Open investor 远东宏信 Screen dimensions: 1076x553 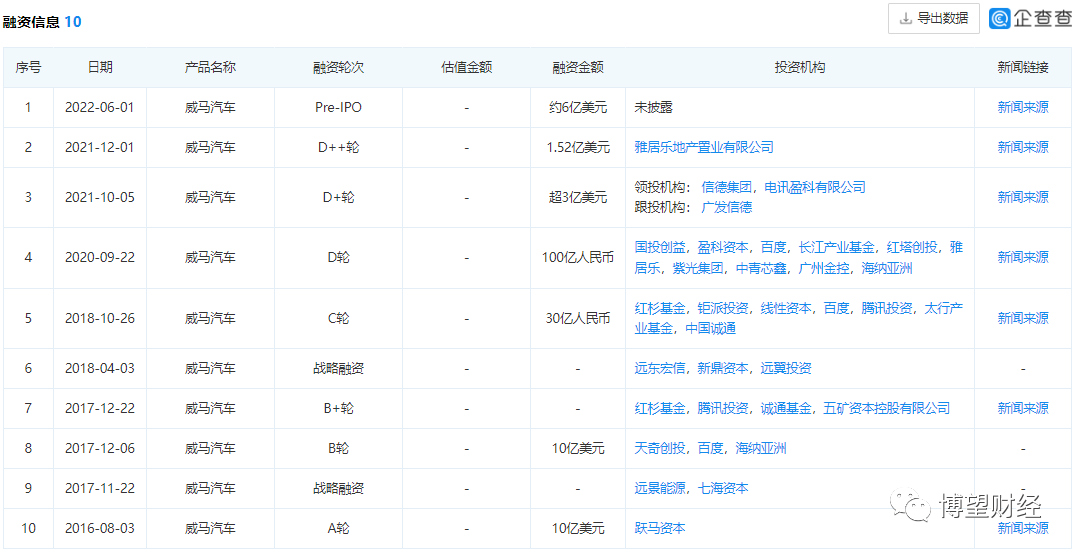[x=660, y=368]
